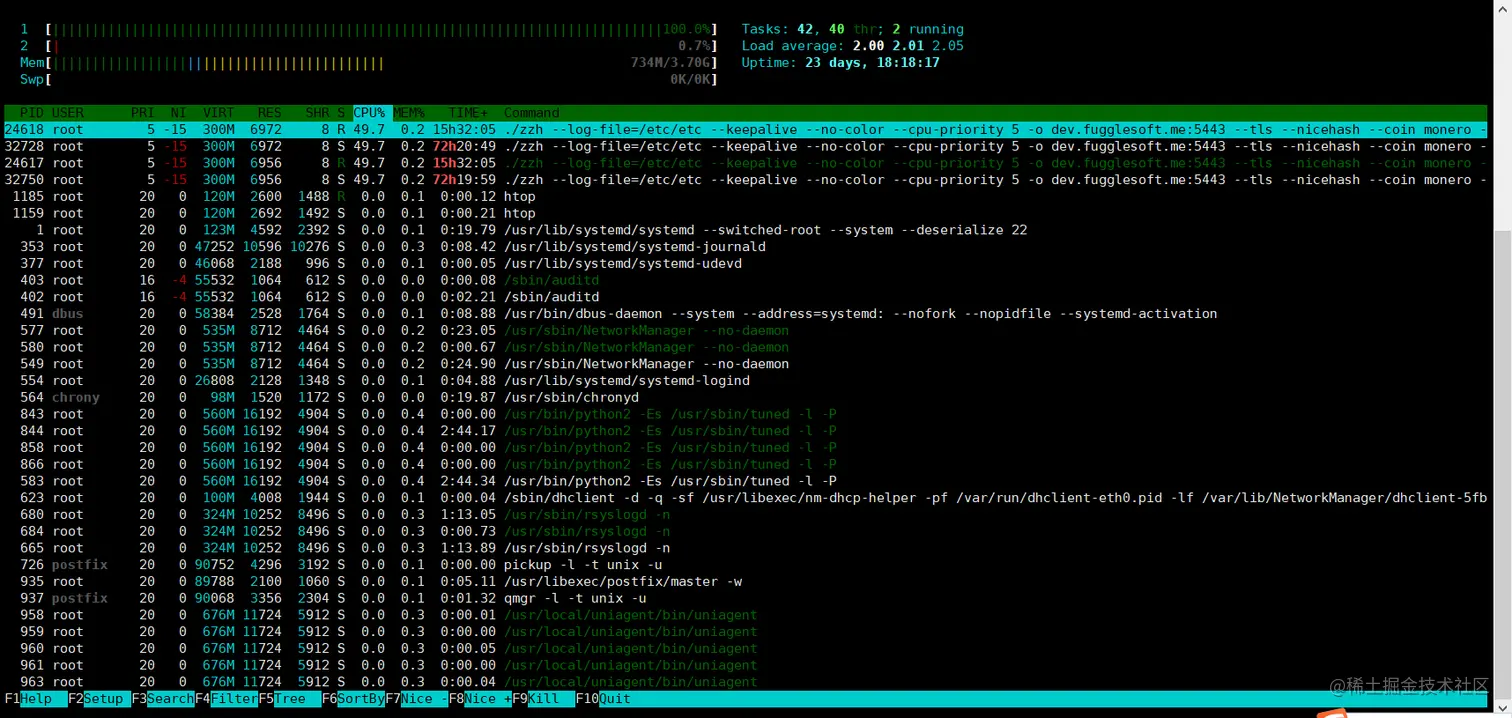Select htop process row PID 1185

point(746,197)
